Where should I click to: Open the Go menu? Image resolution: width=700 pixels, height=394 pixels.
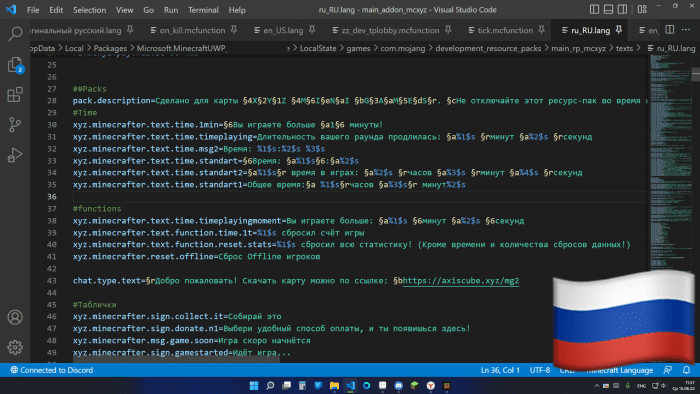click(x=149, y=10)
